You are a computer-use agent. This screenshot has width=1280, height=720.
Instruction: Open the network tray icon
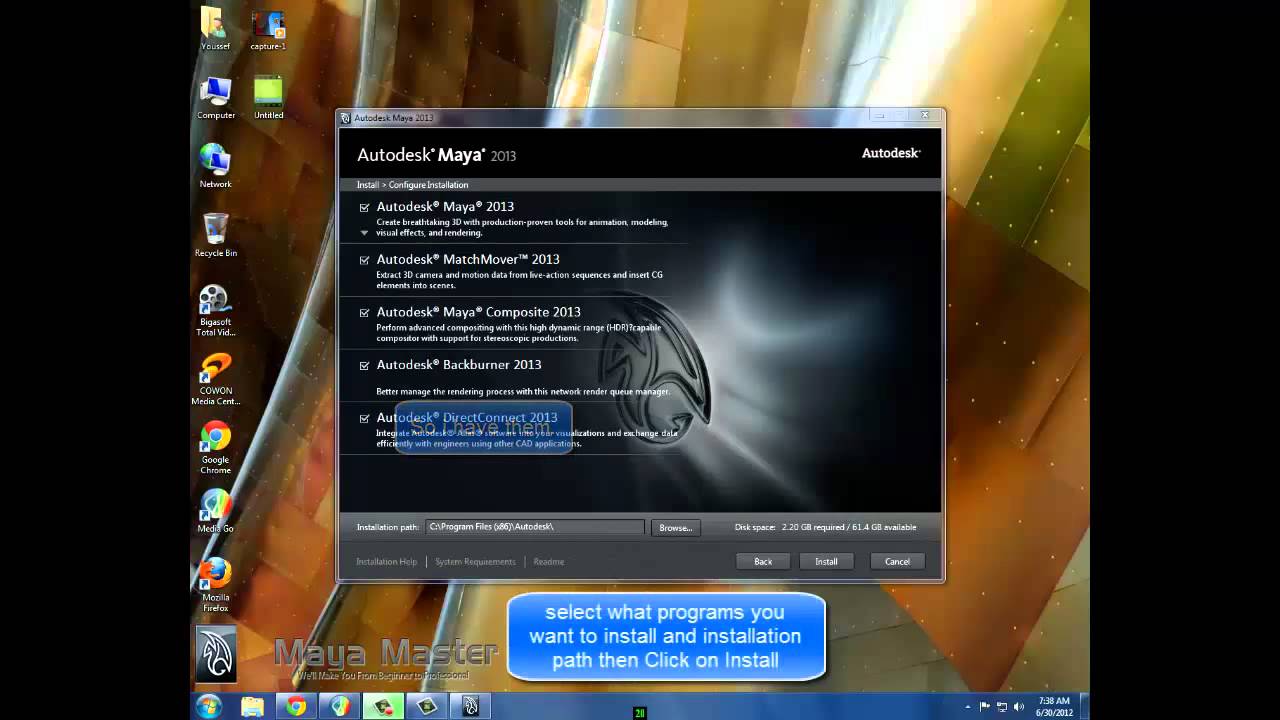[x=1002, y=706]
